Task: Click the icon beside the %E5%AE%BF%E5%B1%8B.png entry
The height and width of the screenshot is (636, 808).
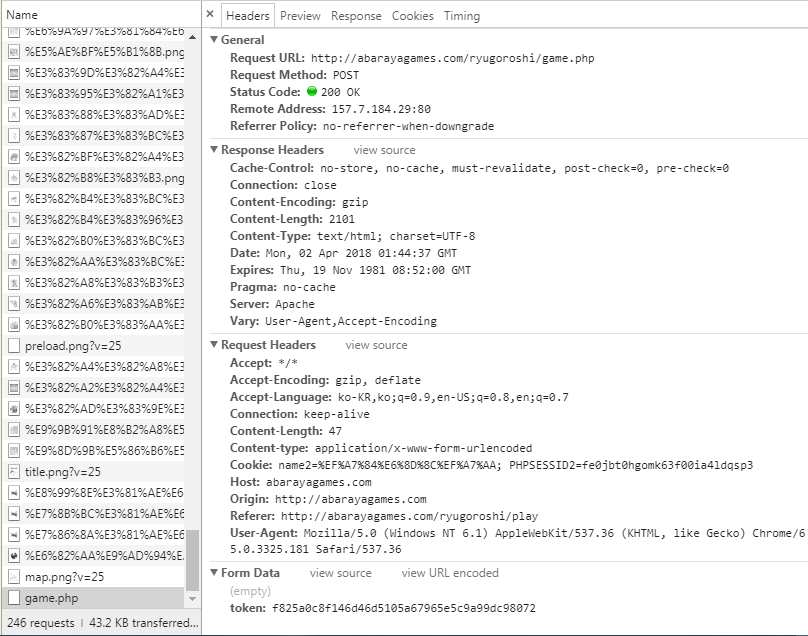Action: point(14,52)
